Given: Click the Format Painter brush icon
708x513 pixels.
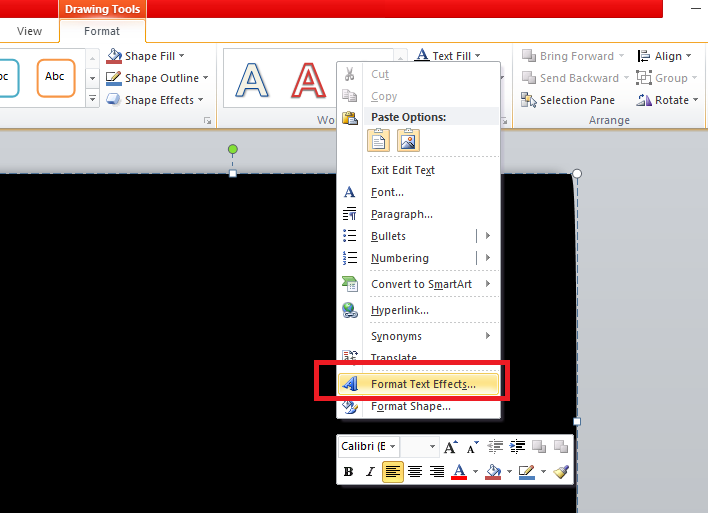Looking at the screenshot, I should (561, 472).
